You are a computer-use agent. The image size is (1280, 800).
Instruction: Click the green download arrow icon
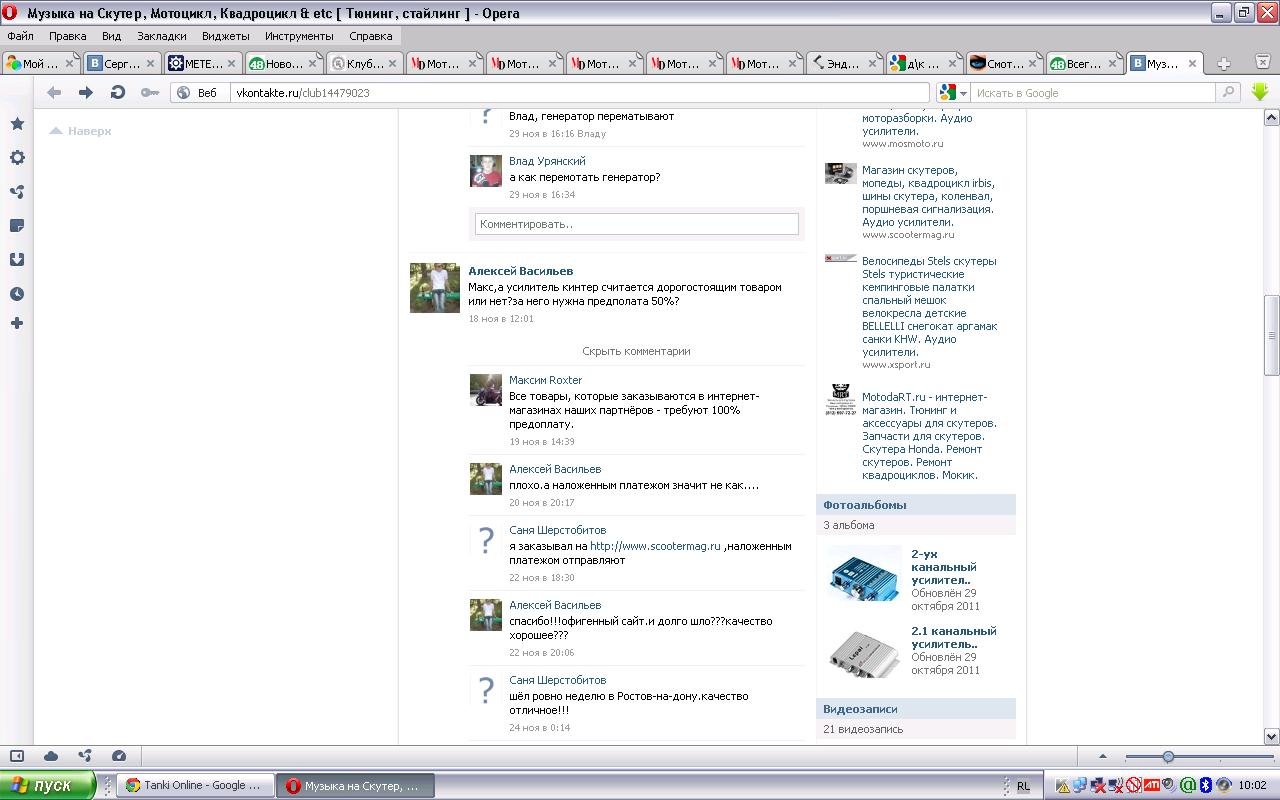click(1259, 92)
